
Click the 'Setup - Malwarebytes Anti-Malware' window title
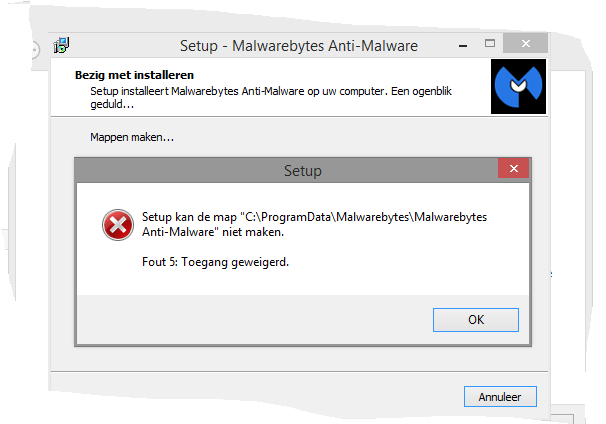pos(299,46)
